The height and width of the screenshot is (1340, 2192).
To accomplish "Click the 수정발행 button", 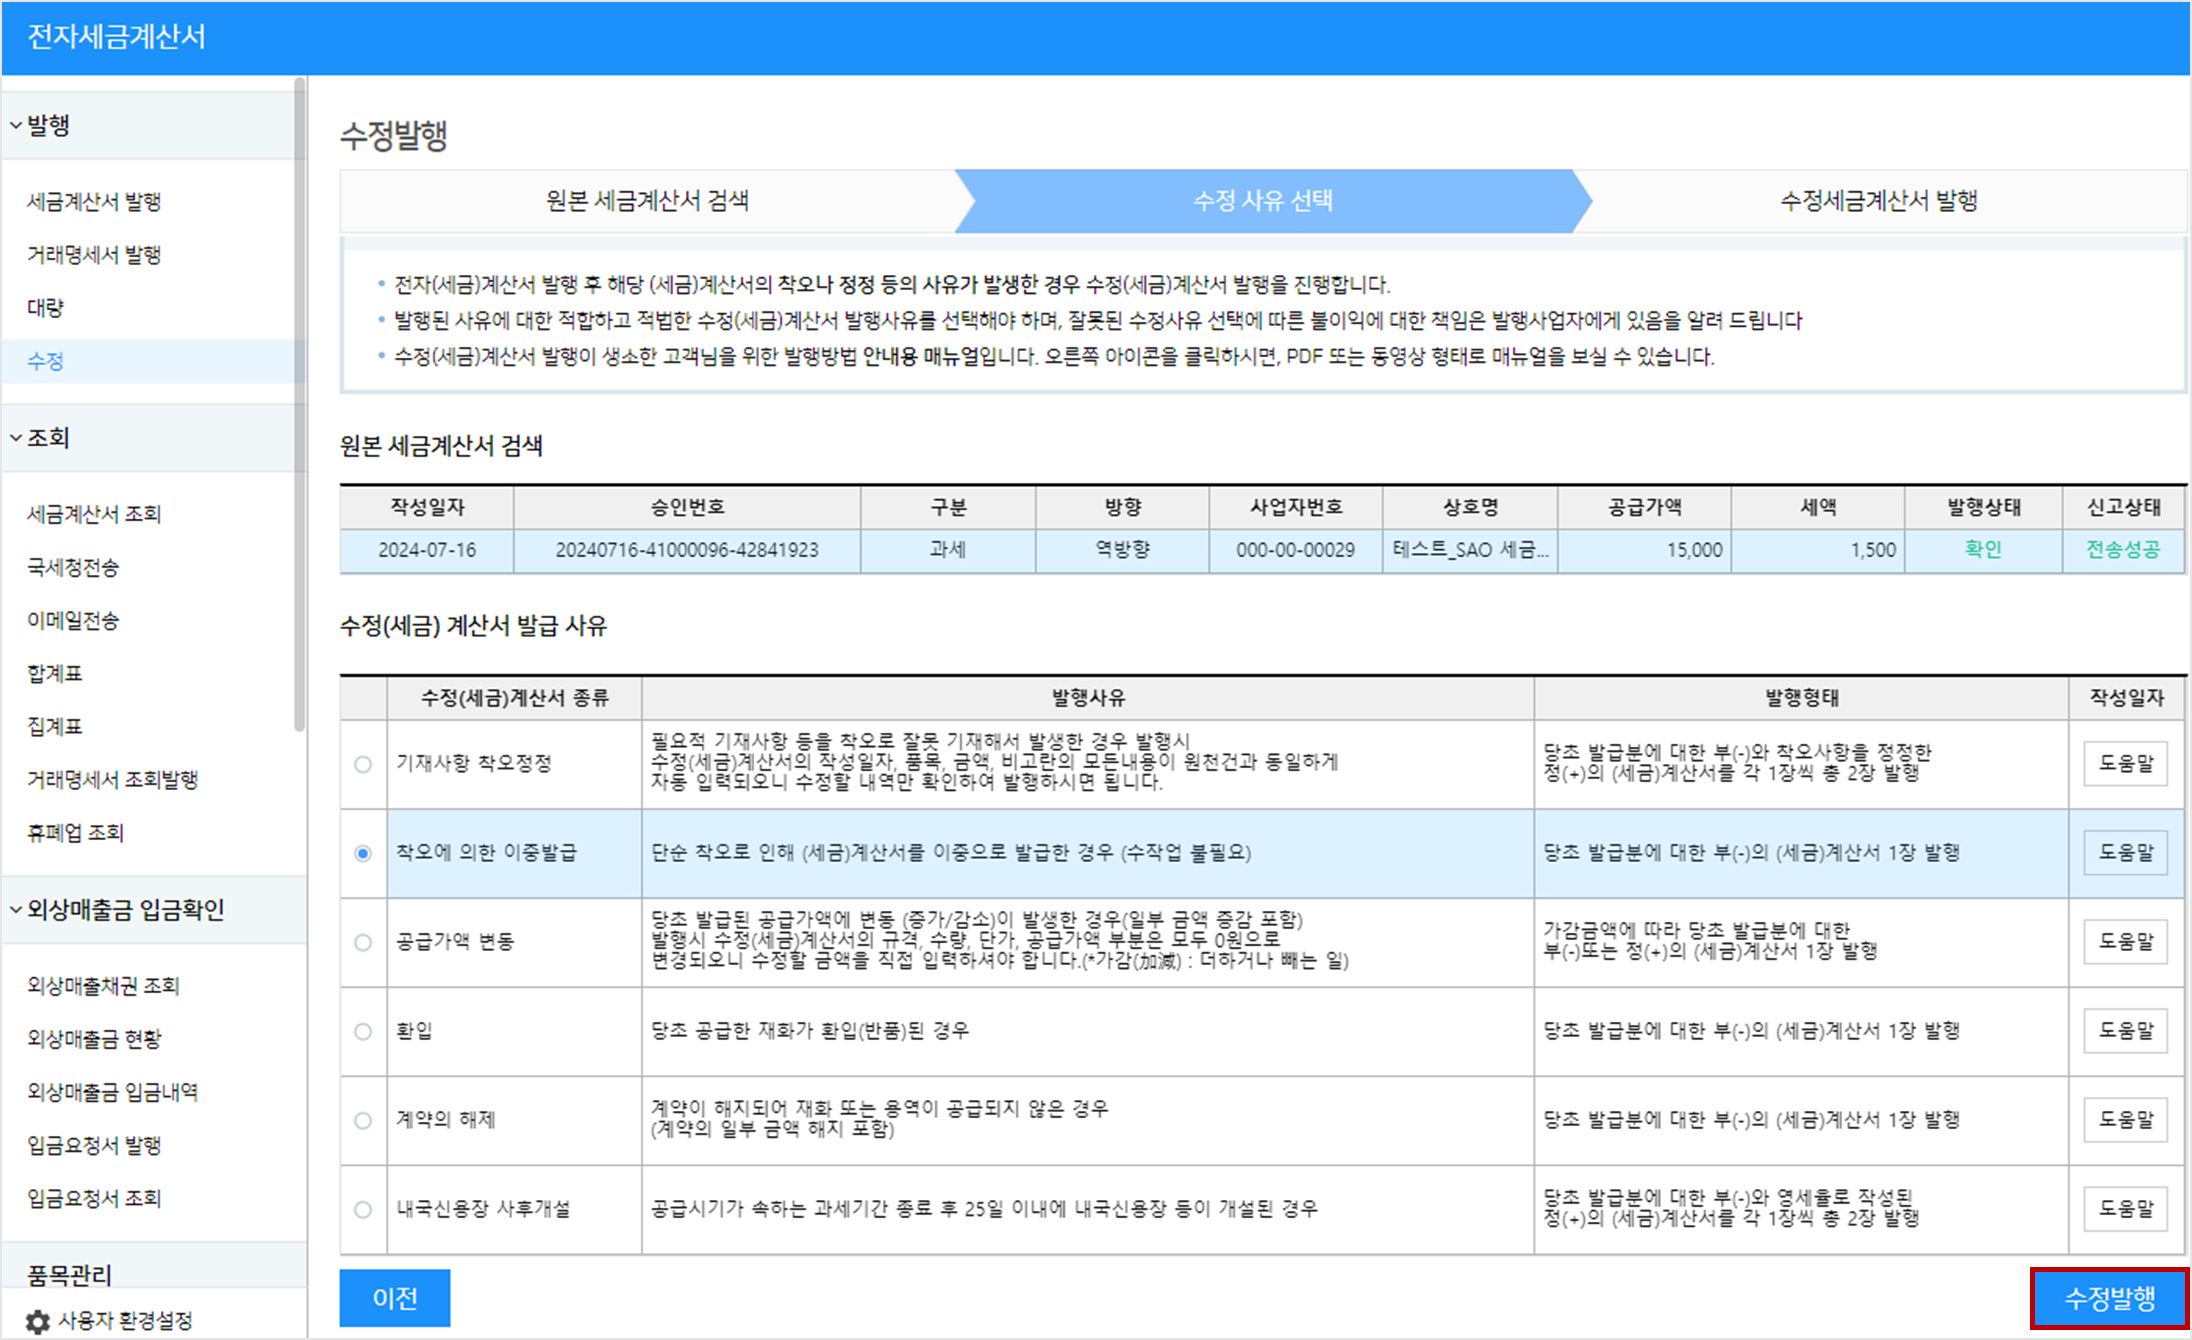I will (x=2109, y=1298).
